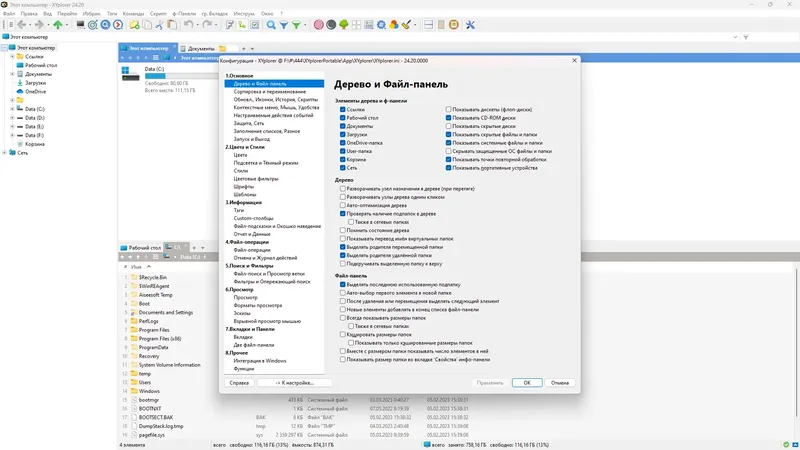800x450 pixels.
Task: Enable Показывать скрытые диски checkbox
Action: [x=448, y=126]
